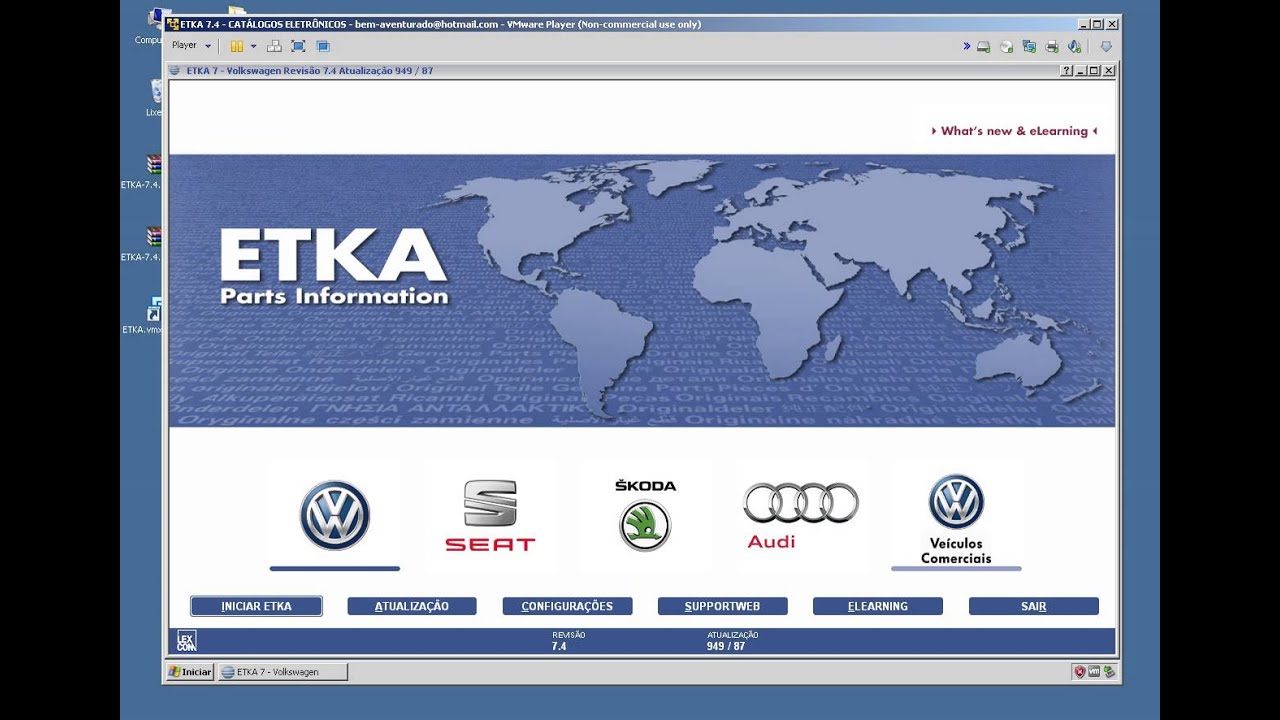The image size is (1280, 720).
Task: Click the ETKA window help question mark
Action: point(1067,71)
